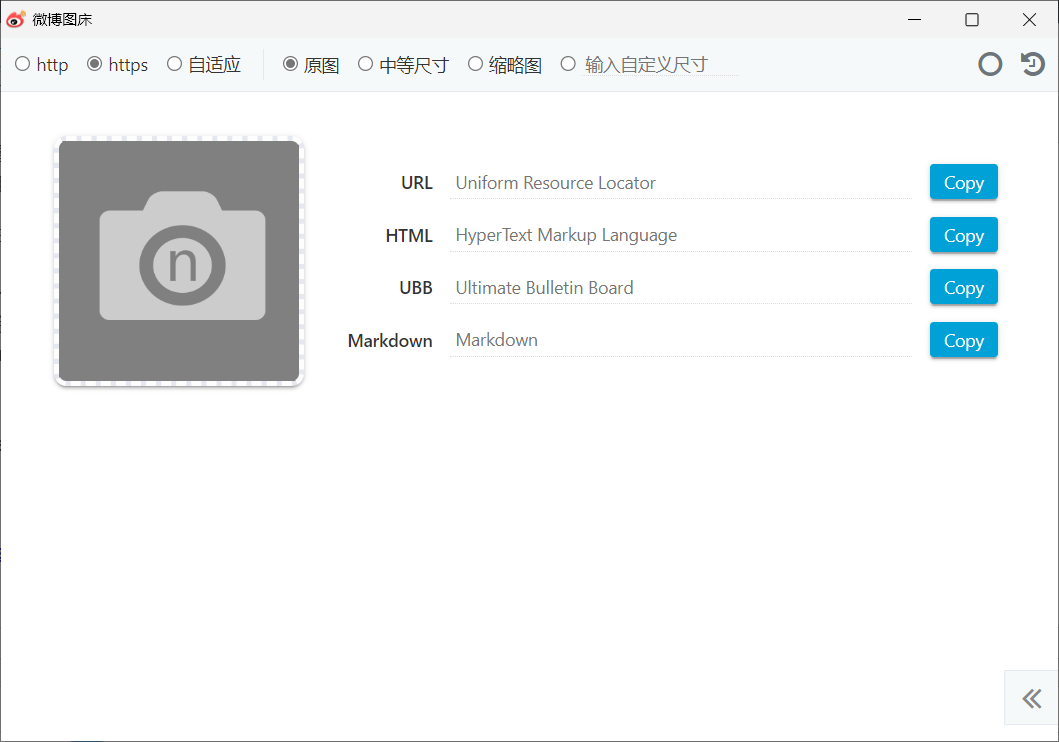Viewport: 1059px width, 742px height.
Task: Enable the 自适应 protocol option
Action: click(173, 64)
